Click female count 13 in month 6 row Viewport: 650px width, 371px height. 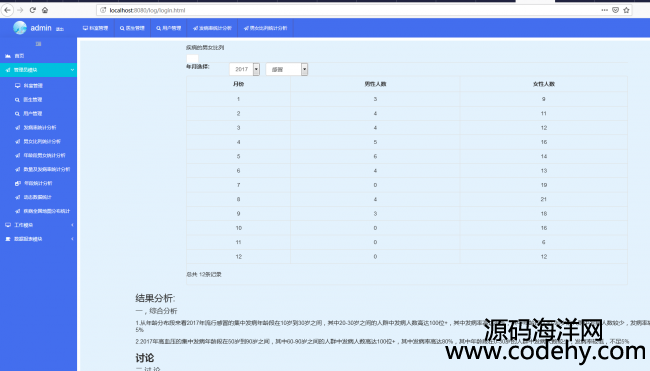[x=543, y=171]
